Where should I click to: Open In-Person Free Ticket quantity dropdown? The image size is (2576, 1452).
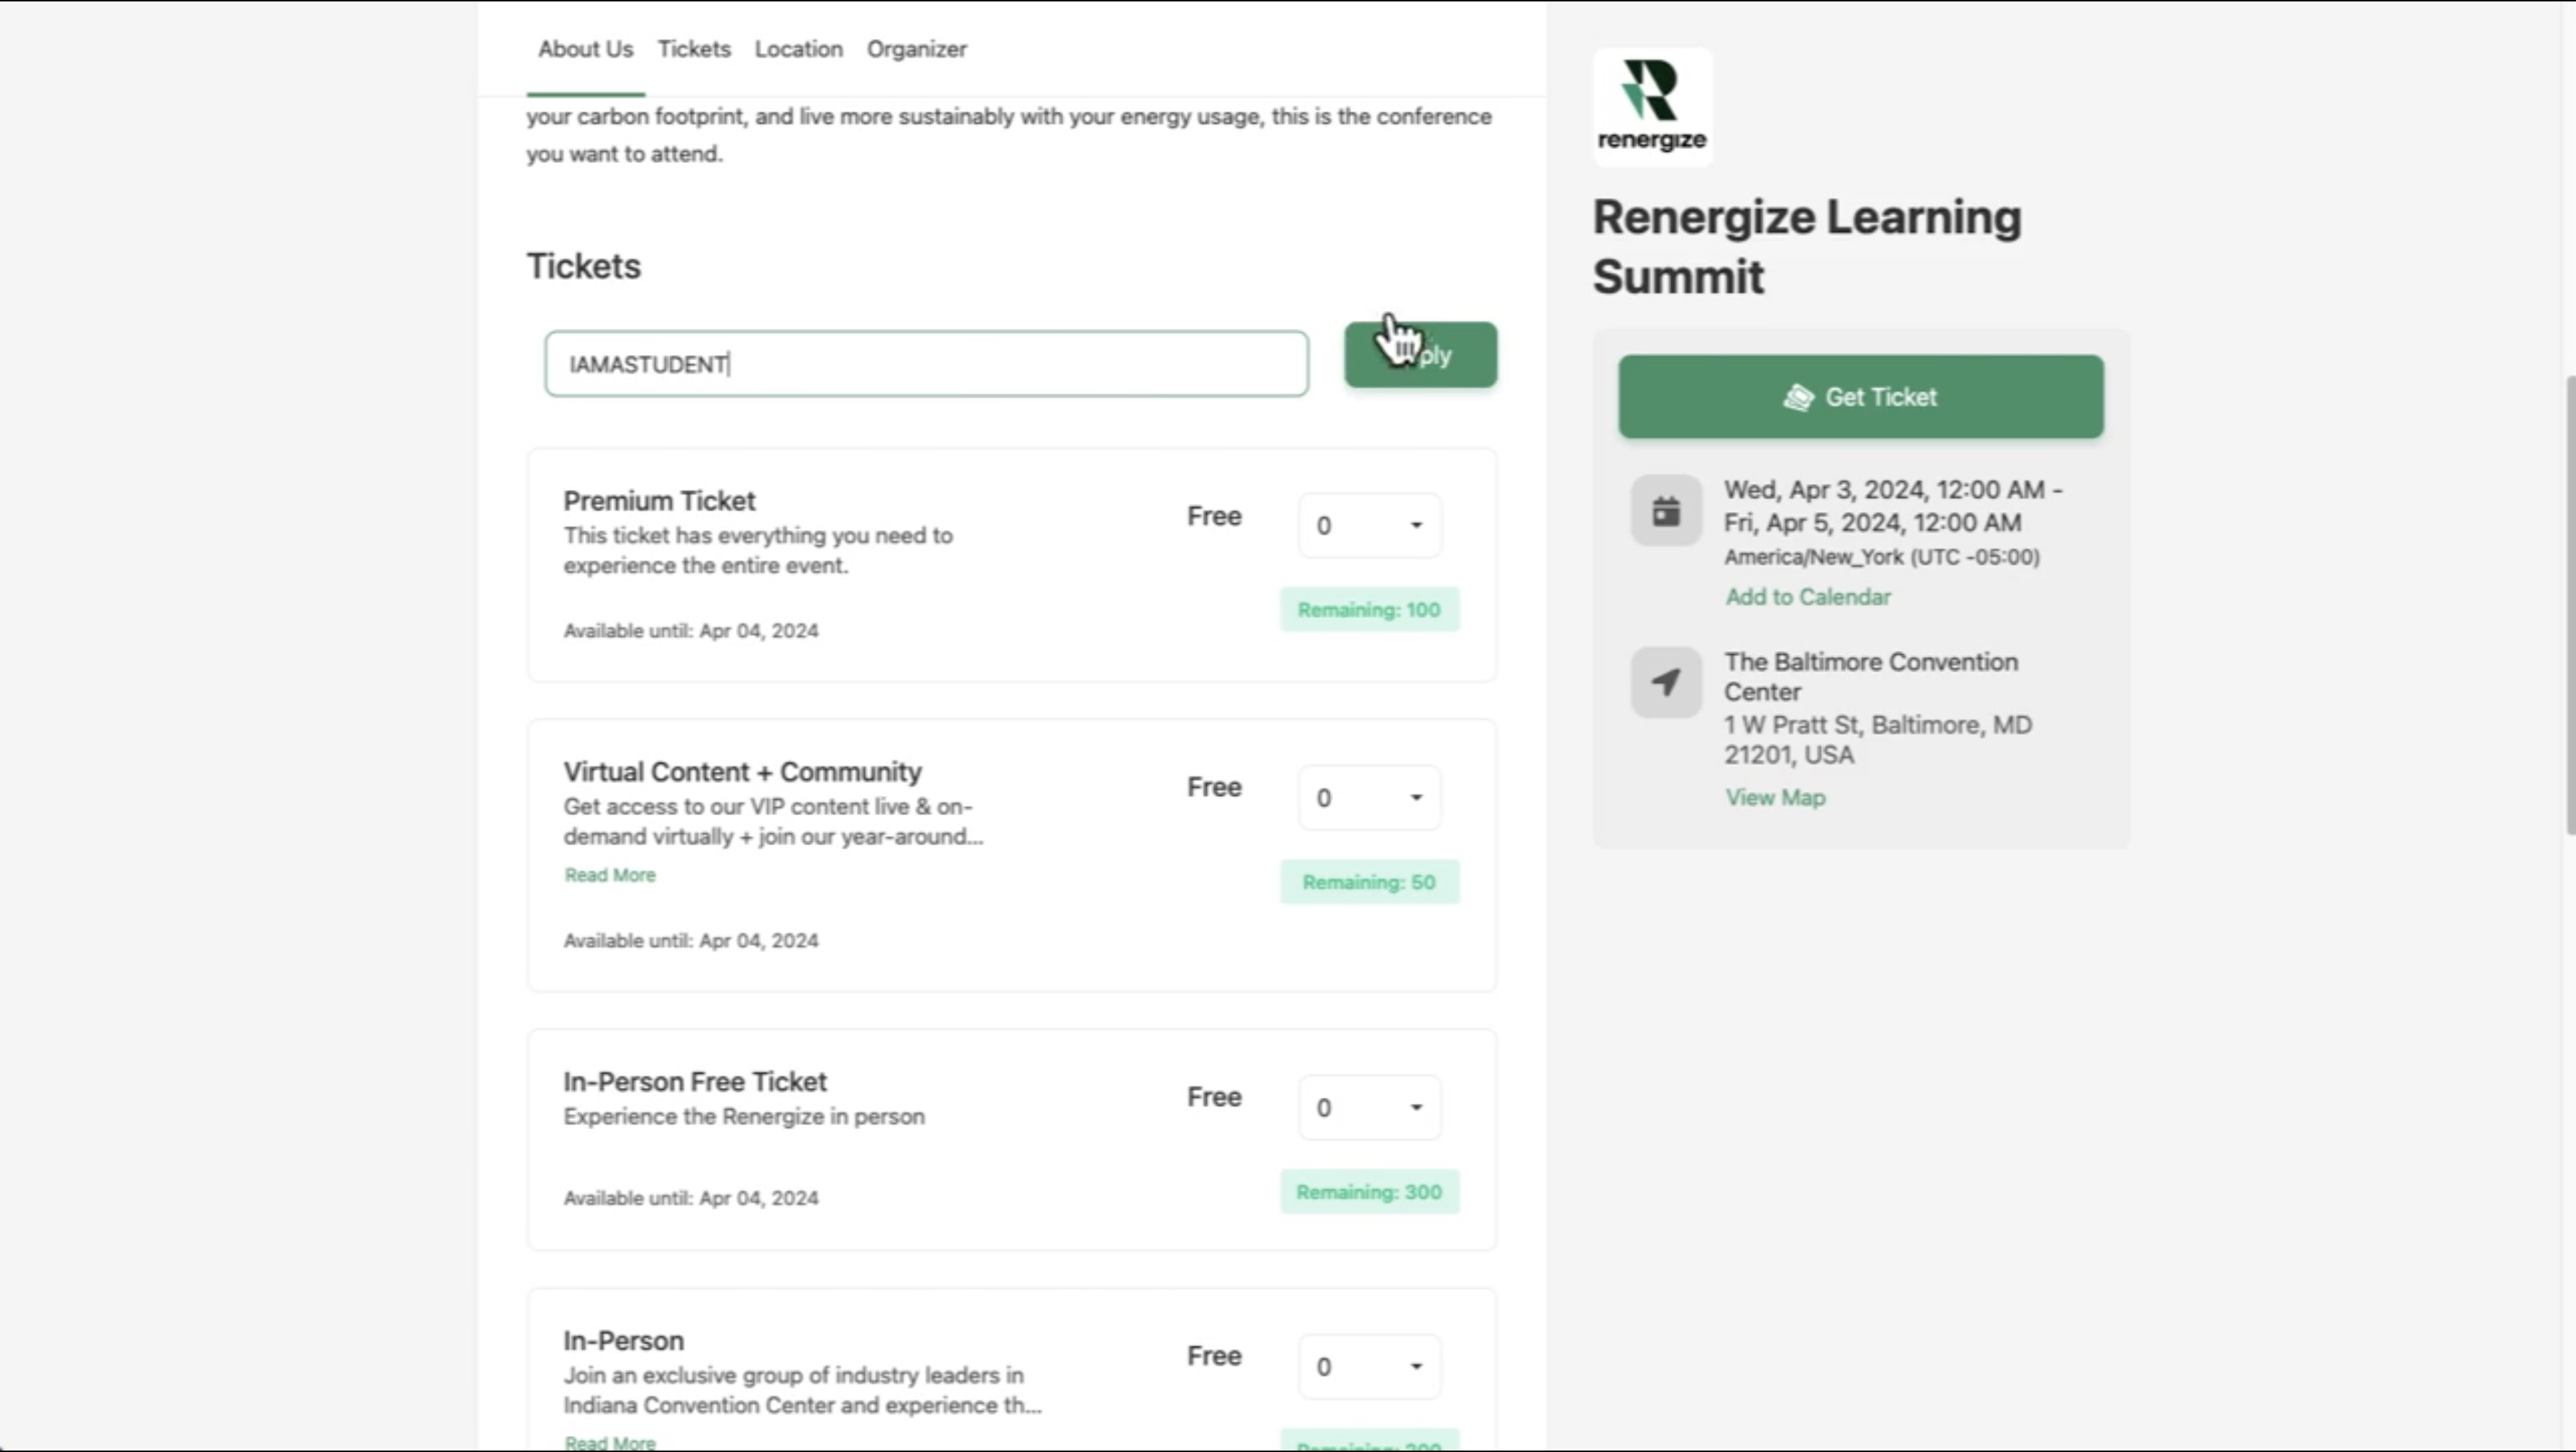click(1369, 1107)
